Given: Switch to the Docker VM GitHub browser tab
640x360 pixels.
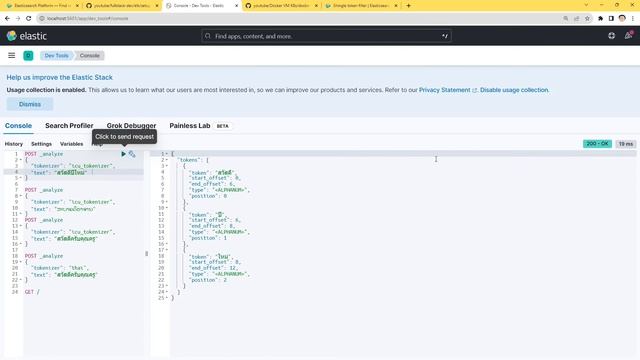Looking at the screenshot, I should pos(282,6).
